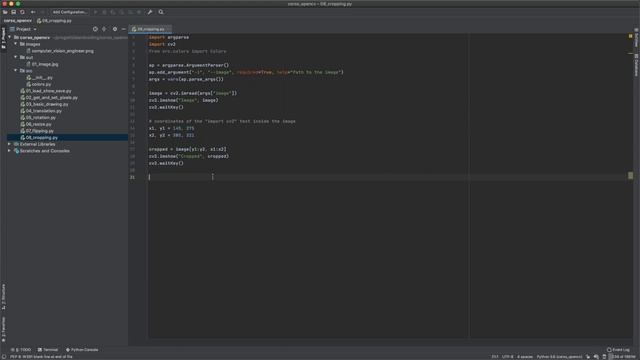Screen dimensions: 640x360
Task: Select 02_get_and_set_pixels.py file
Action: (x=49, y=98)
